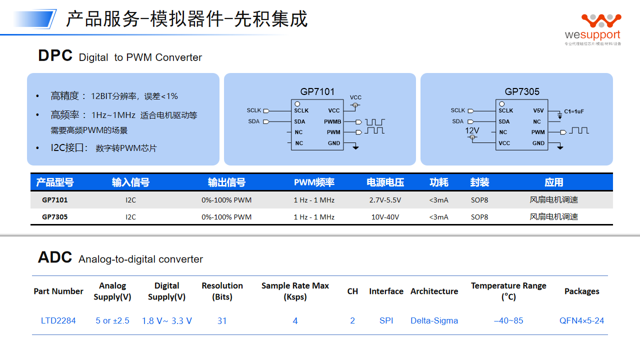Click the 12V supply label on GP7305
Image resolution: width=640 pixels, height=360 pixels.
[472, 131]
